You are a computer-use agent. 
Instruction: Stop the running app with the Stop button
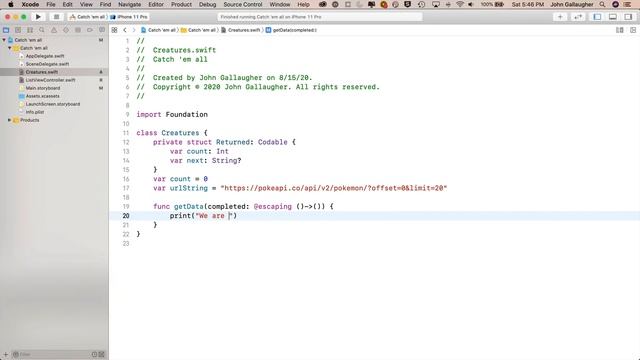point(56,17)
